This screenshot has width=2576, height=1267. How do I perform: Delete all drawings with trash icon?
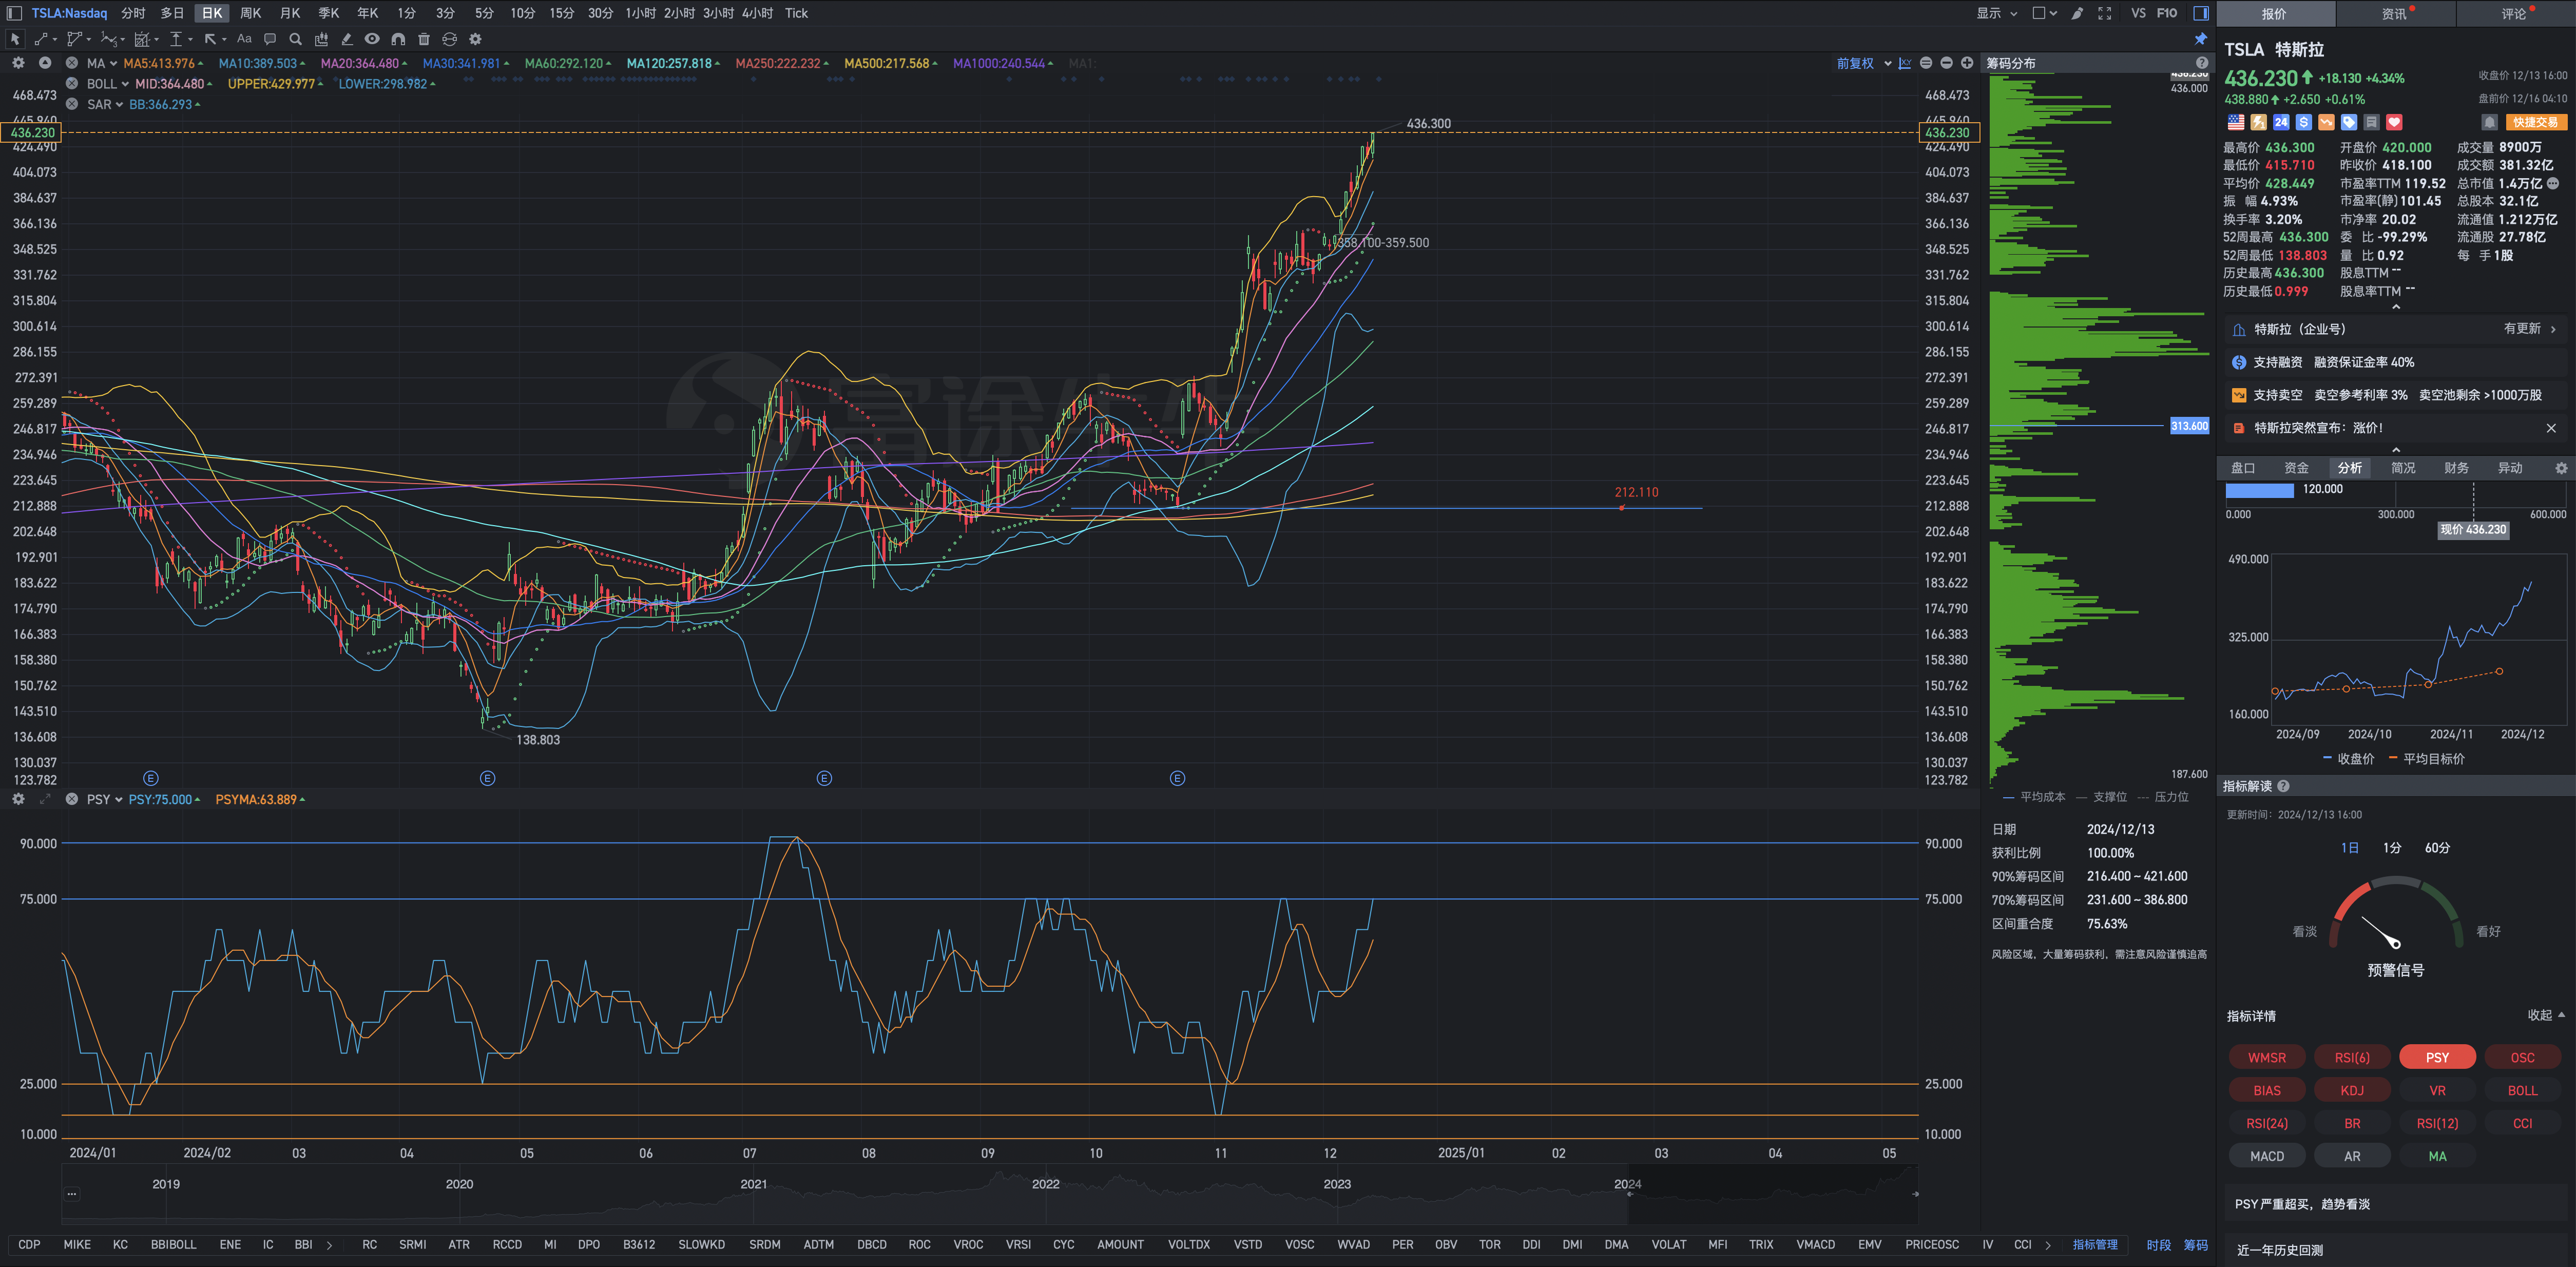point(424,39)
